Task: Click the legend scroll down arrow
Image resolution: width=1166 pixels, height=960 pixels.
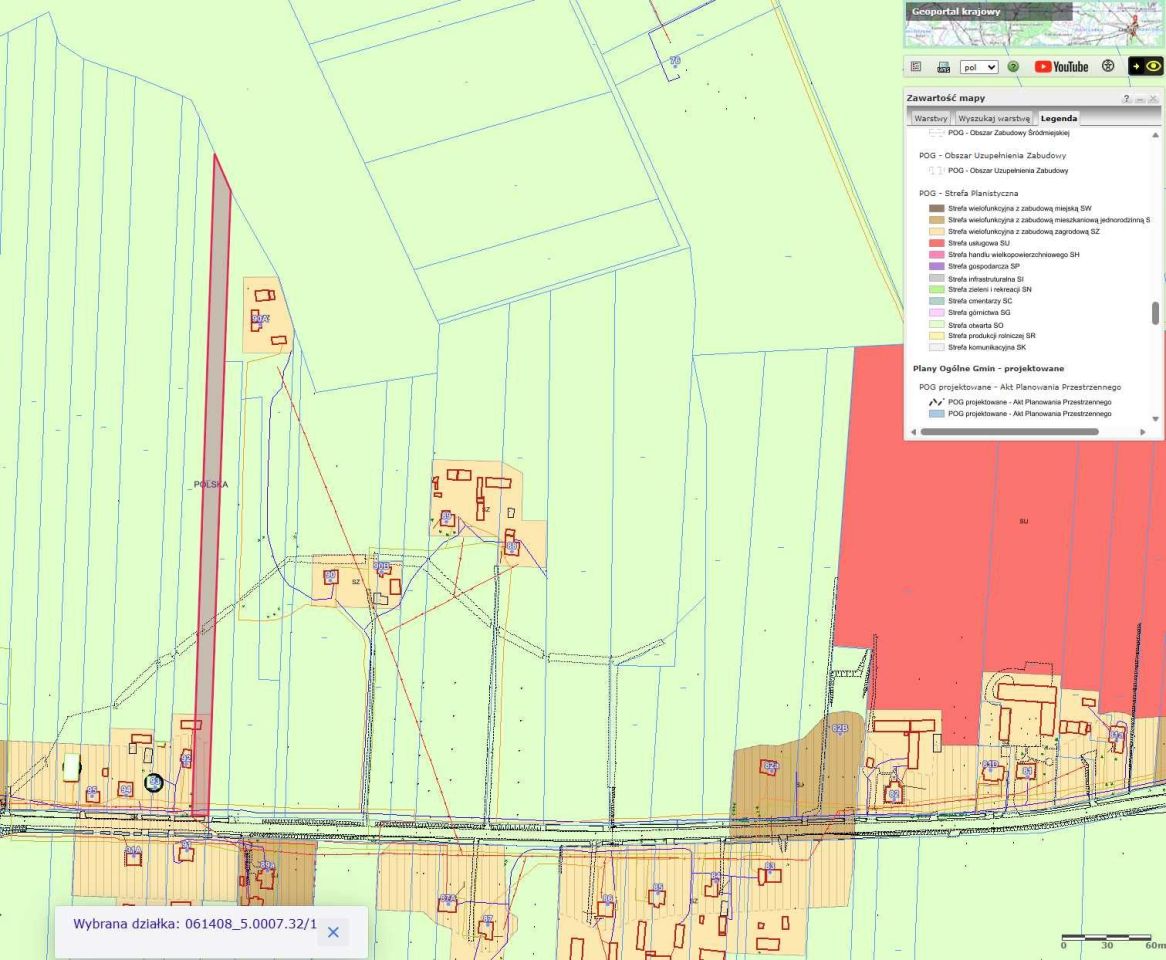Action: (1156, 419)
